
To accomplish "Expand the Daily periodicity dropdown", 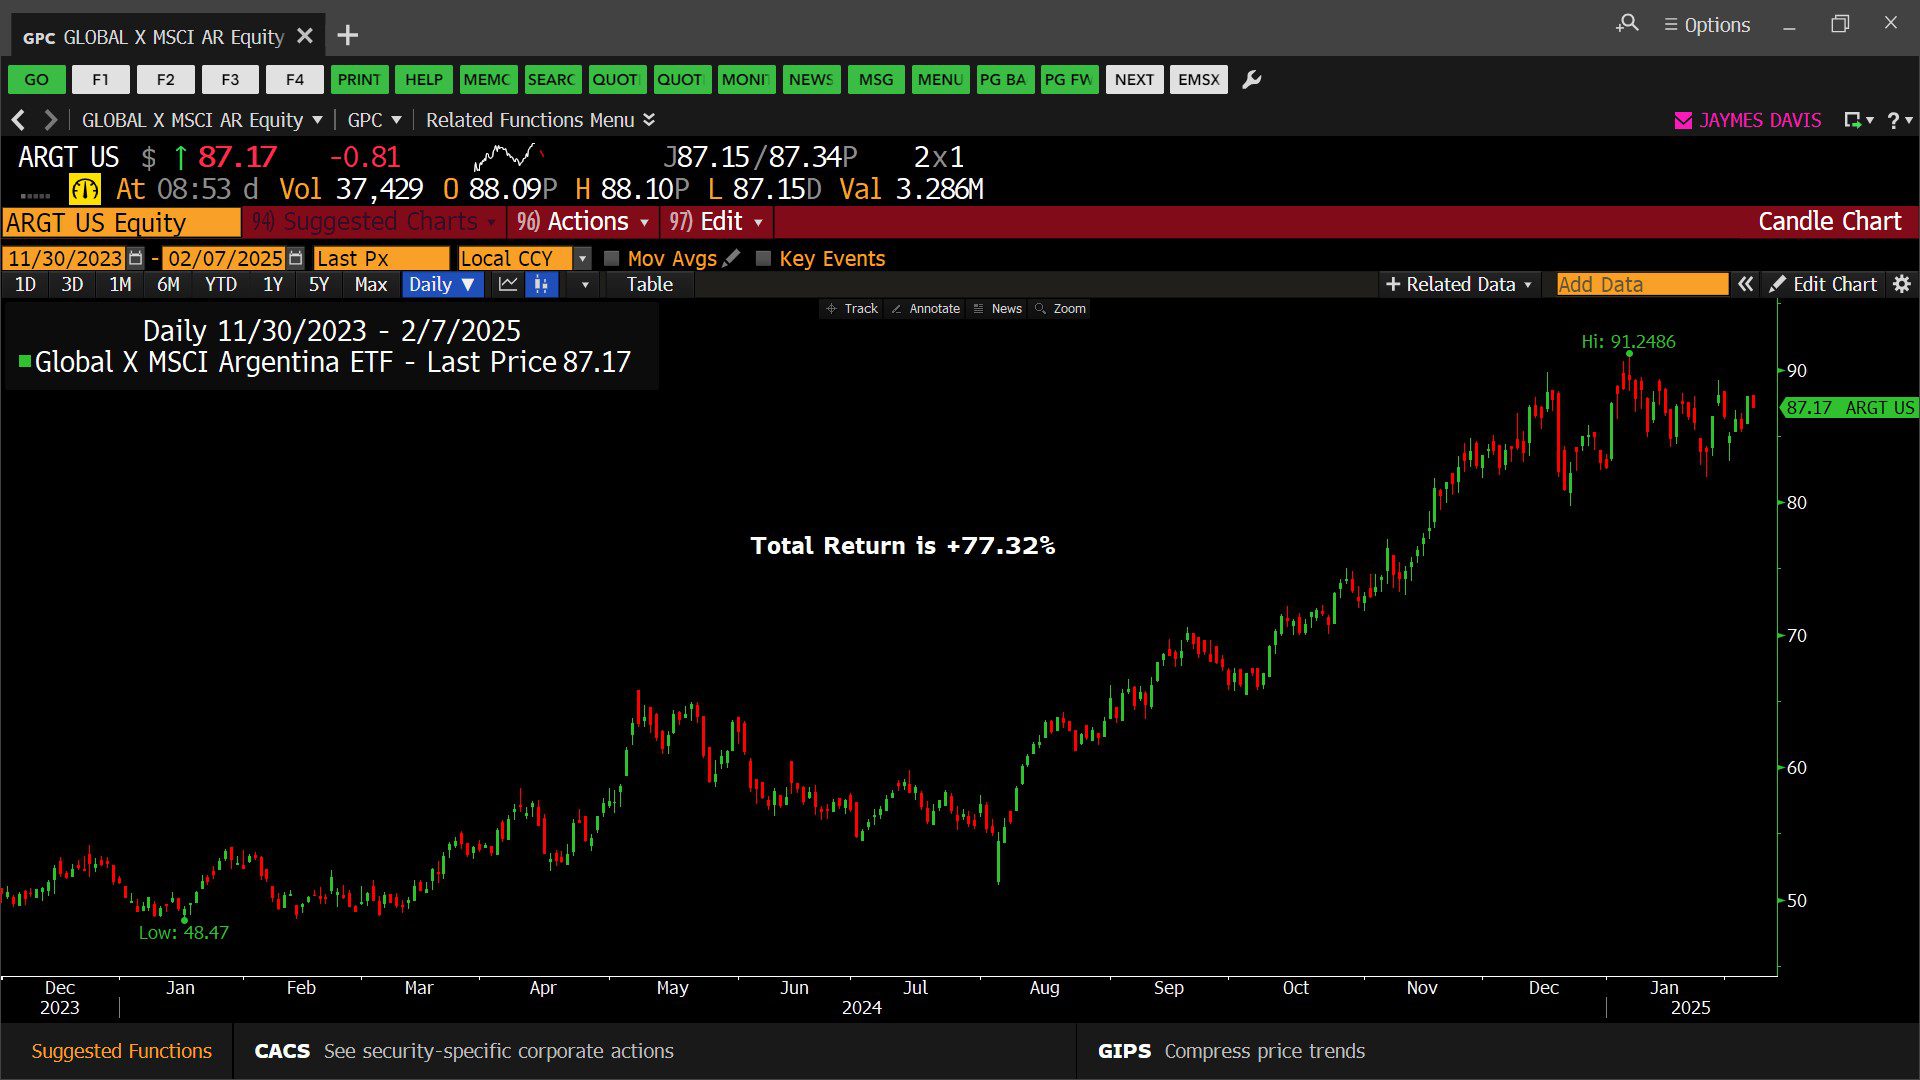I will coord(442,285).
